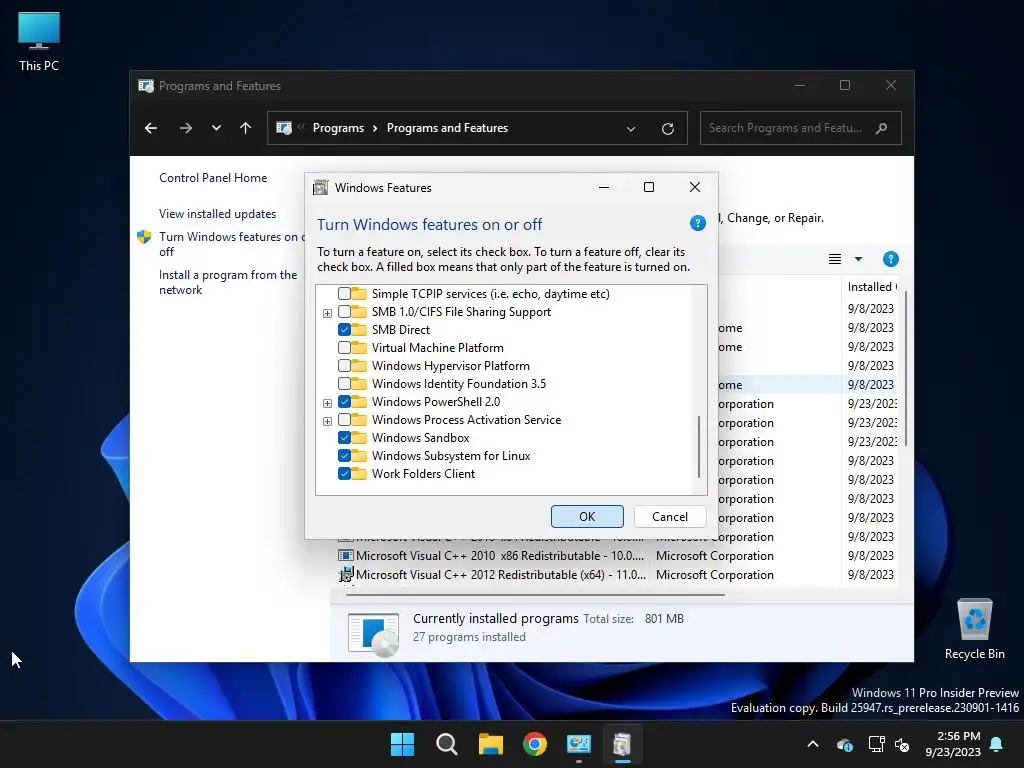Screen dimensions: 1024x768
Task: Open Control Panel Home link
Action: (x=213, y=178)
